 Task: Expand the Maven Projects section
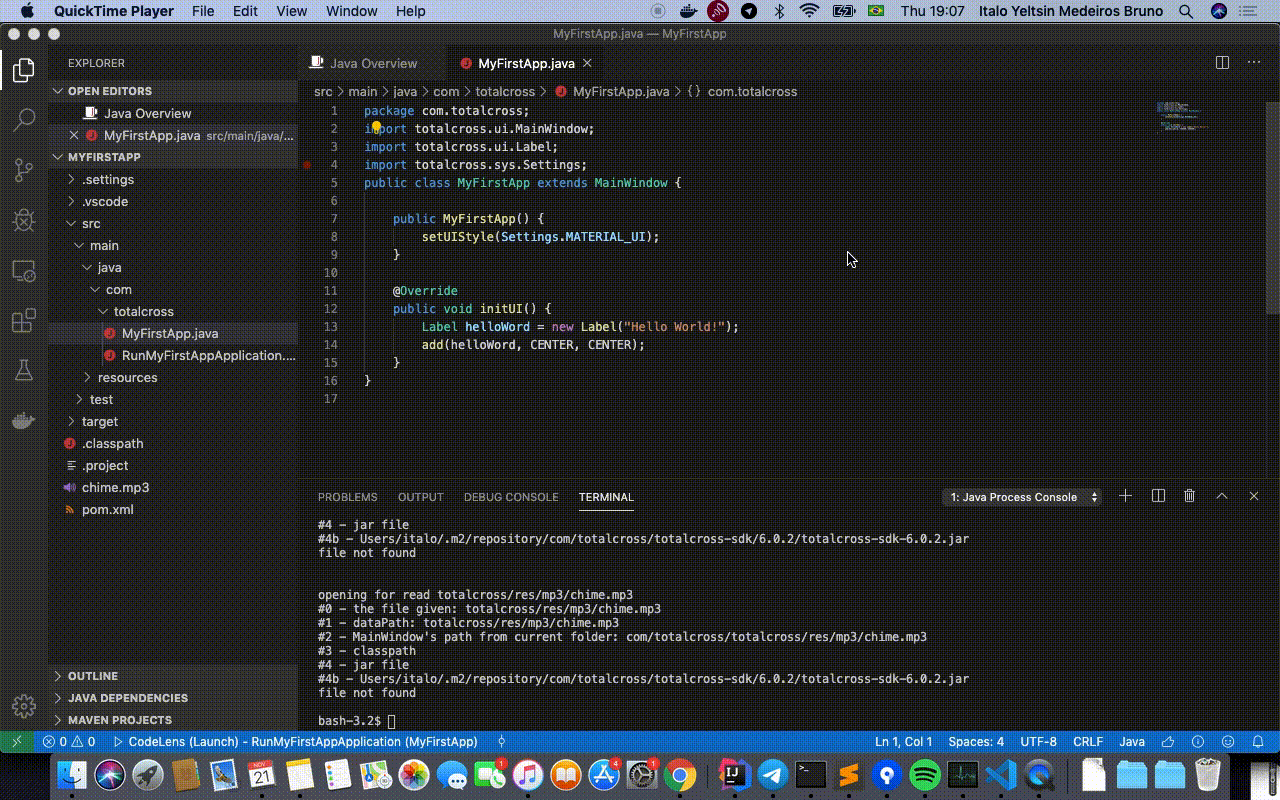pos(174,720)
